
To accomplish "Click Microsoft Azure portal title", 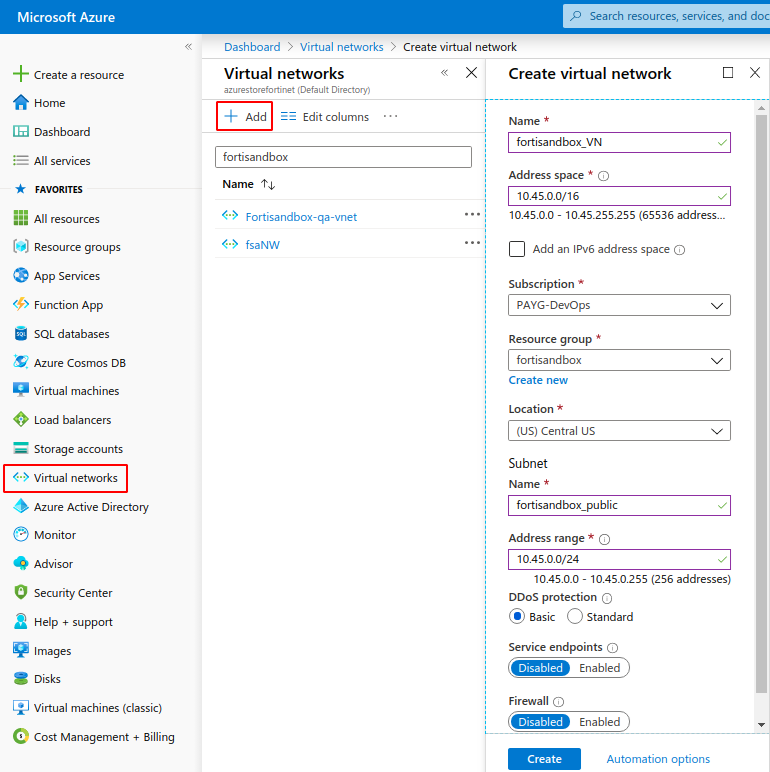I will click(x=66, y=17).
